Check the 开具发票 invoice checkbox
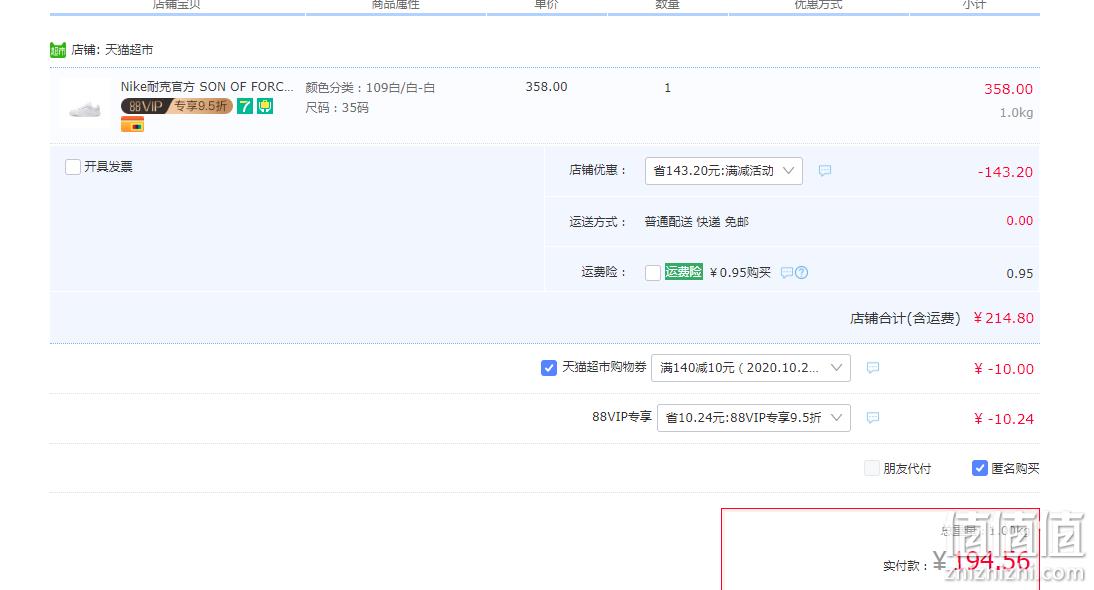1094x590 pixels. [x=73, y=167]
